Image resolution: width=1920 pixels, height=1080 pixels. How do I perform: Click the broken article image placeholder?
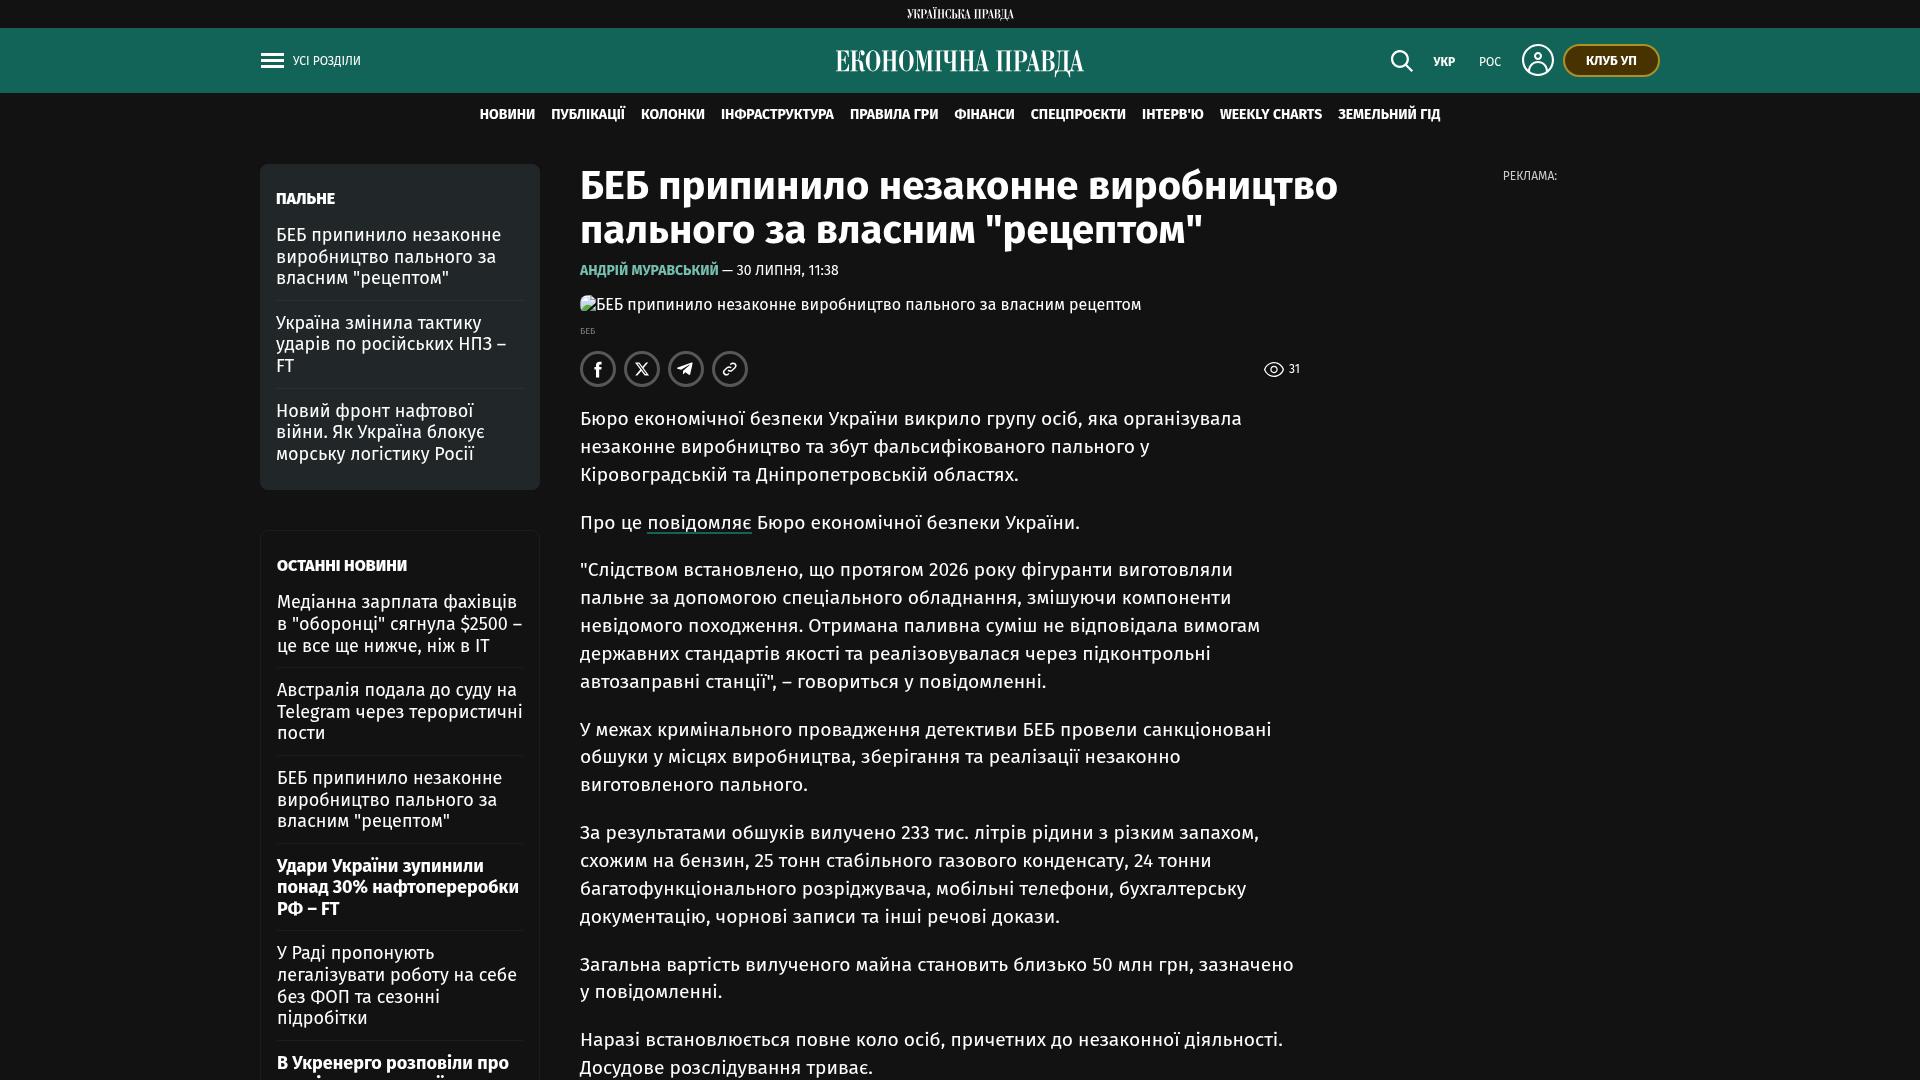click(860, 305)
